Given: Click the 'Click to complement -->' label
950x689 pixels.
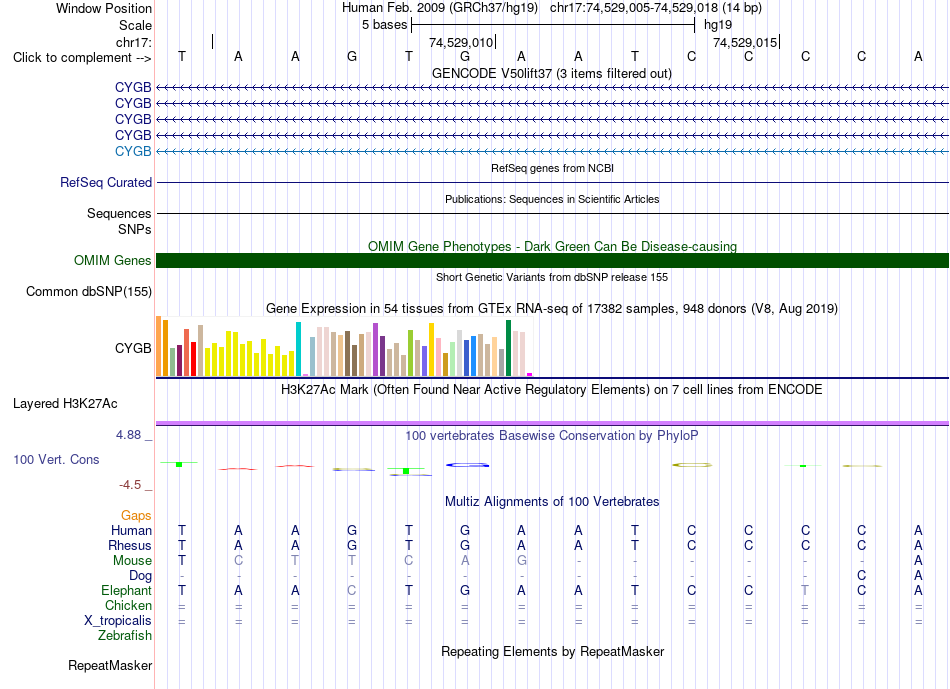Looking at the screenshot, I should click(x=82, y=58).
